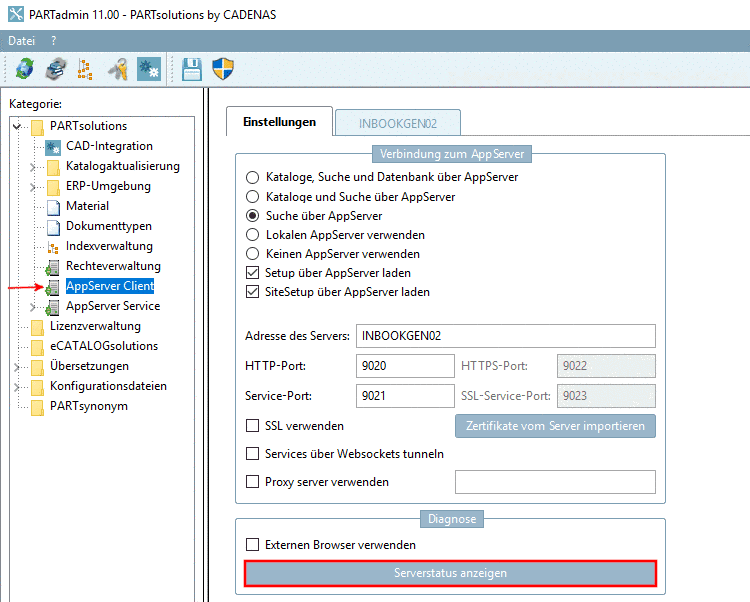Select 'Rechteverwaltung' in category tree
The width and height of the screenshot is (750, 602).
point(113,266)
